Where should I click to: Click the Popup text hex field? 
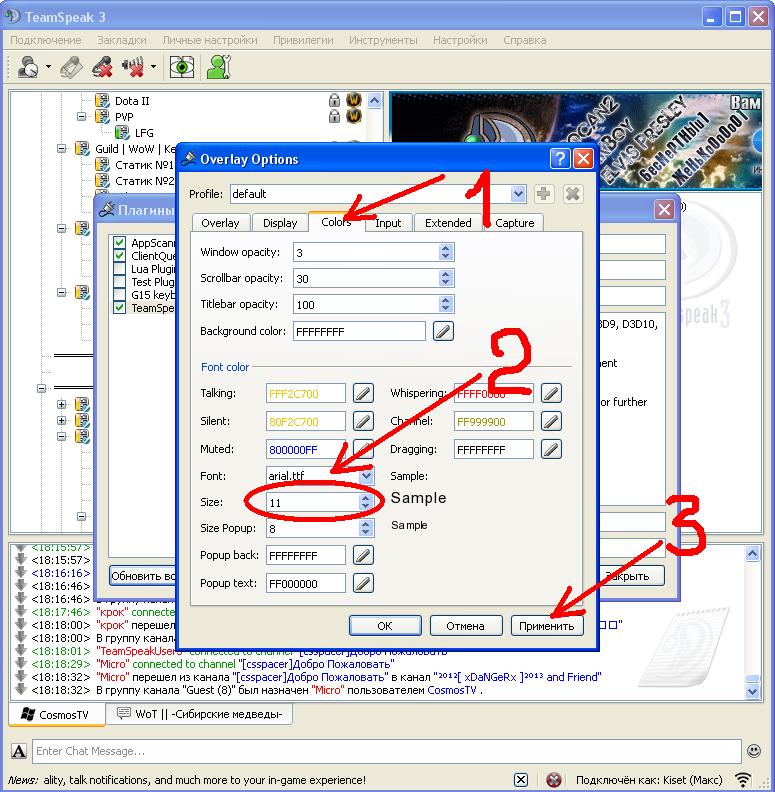pos(306,583)
